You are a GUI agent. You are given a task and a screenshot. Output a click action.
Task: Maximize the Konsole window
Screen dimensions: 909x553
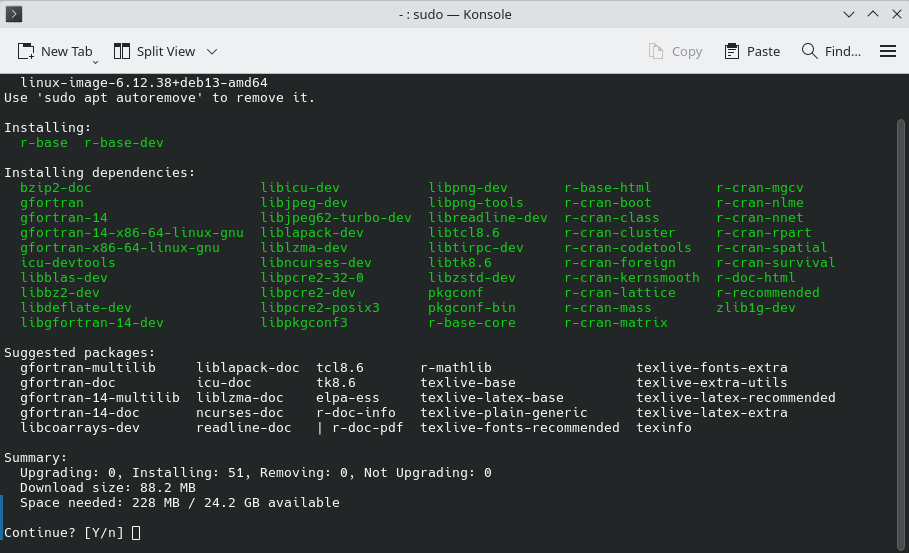[871, 14]
